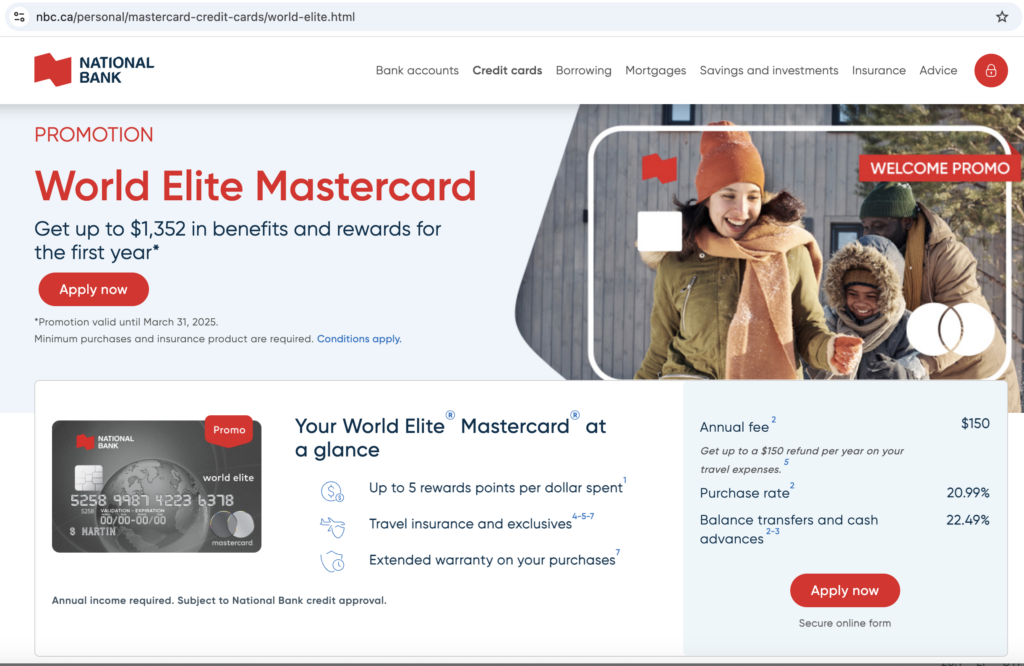Click 'Travel insurance and exclusives' text
This screenshot has width=1024, height=666.
coord(470,524)
